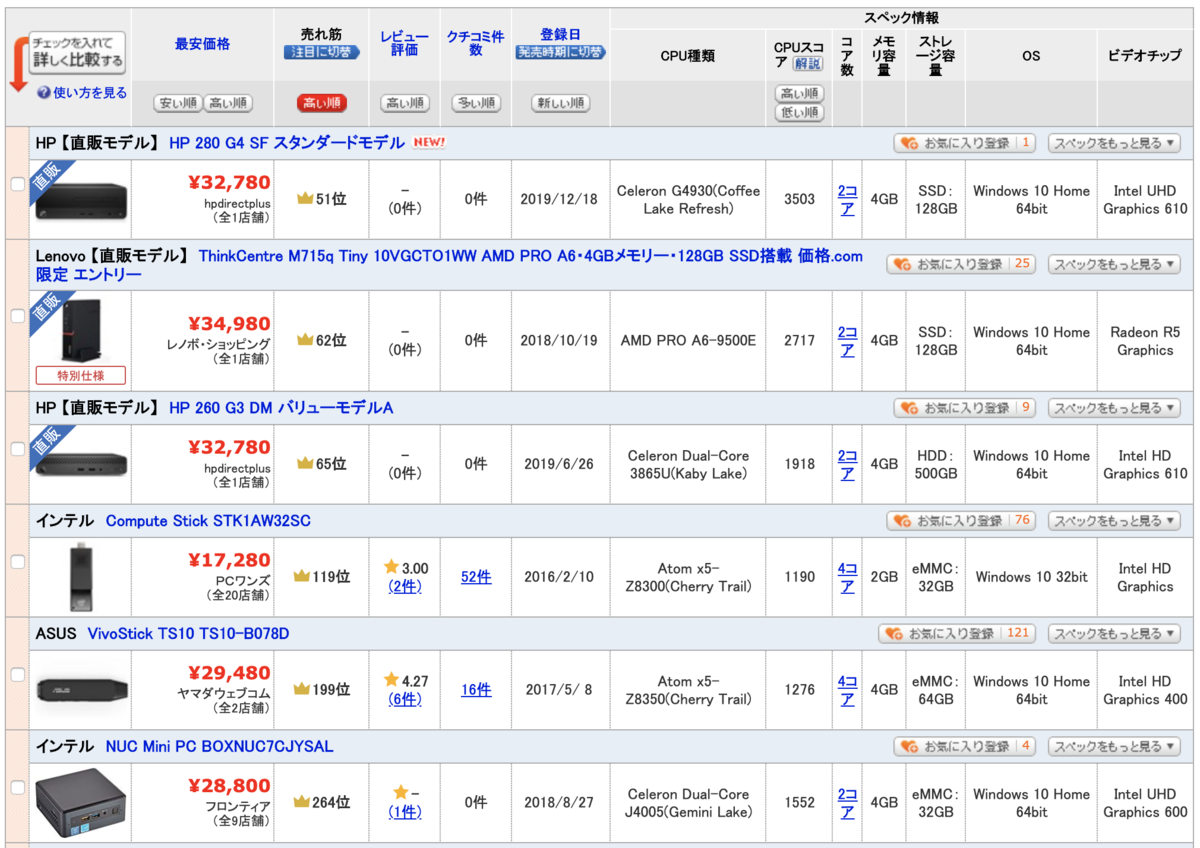Open VivoStick 16件 reviews link
Viewport: 1200px width, 848px height.
[475, 690]
